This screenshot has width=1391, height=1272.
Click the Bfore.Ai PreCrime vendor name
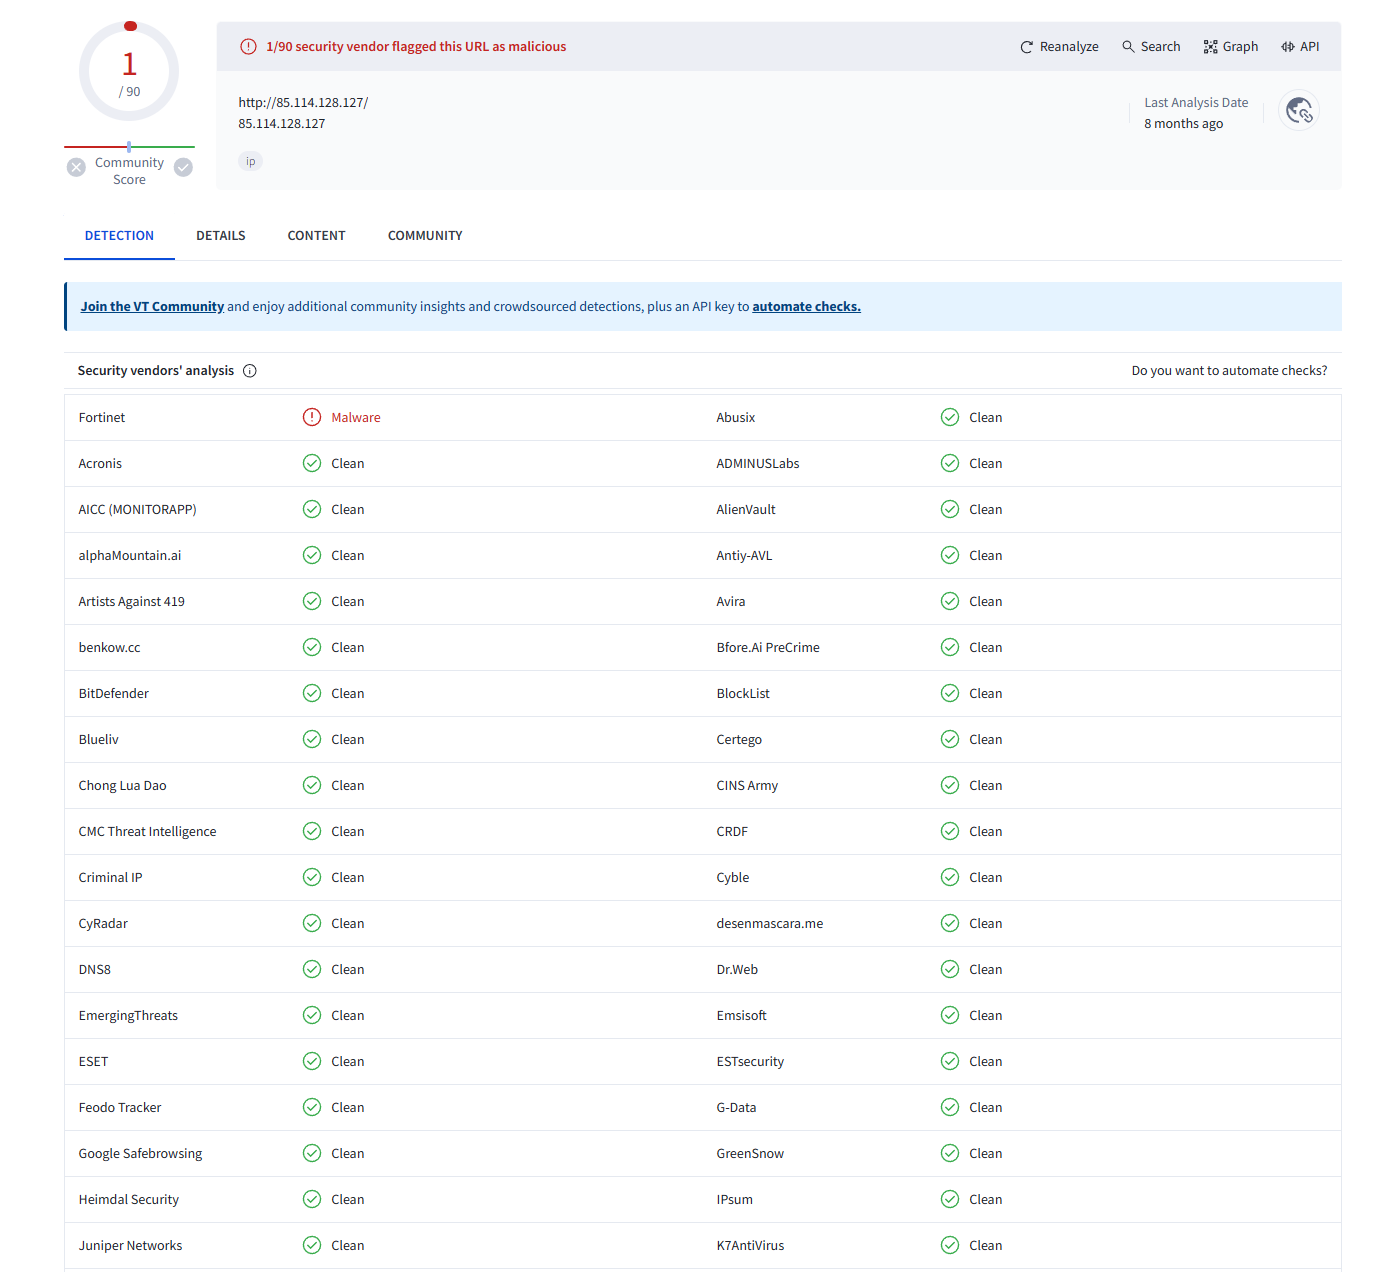click(x=768, y=648)
